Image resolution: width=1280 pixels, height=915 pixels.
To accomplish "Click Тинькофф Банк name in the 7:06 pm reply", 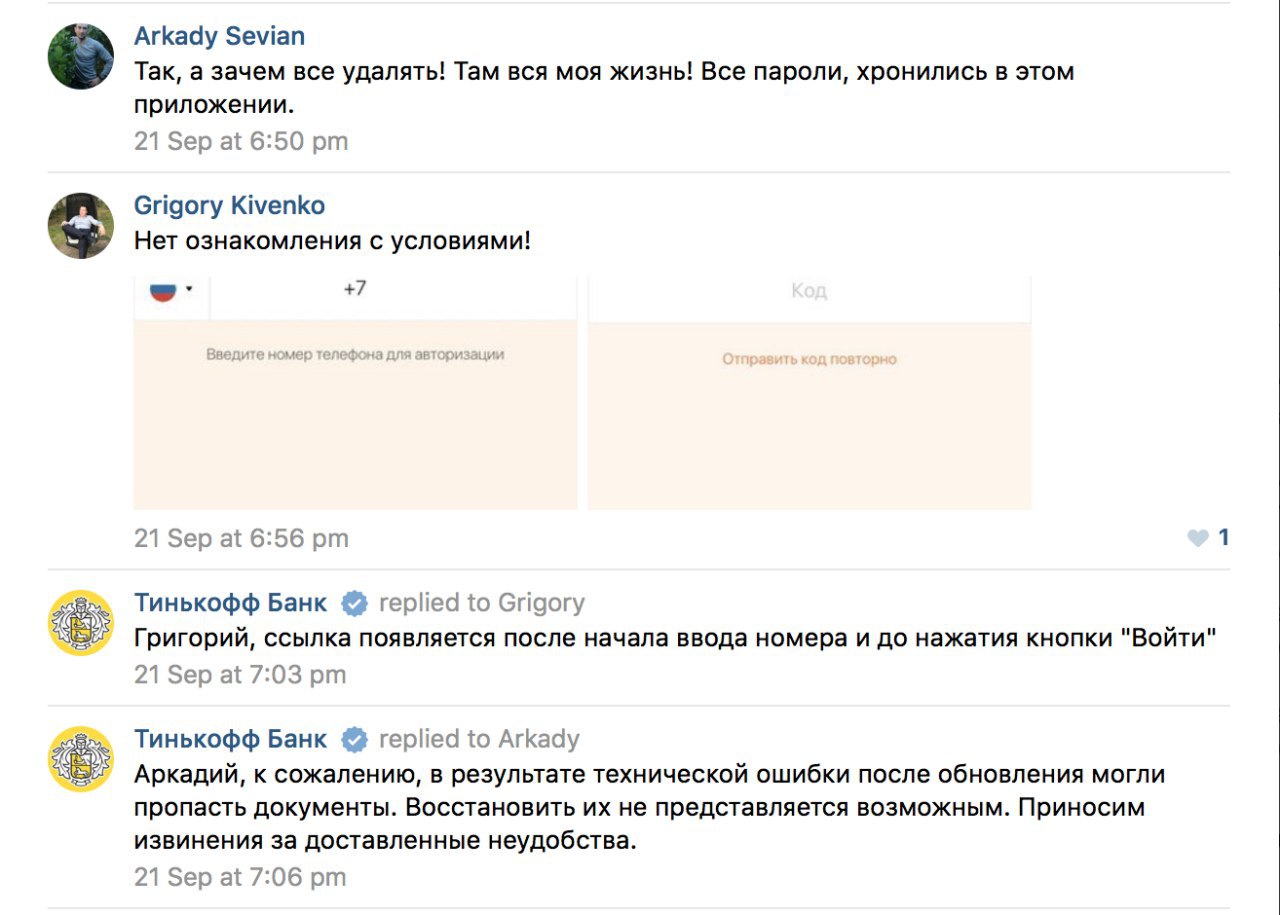I will [230, 739].
